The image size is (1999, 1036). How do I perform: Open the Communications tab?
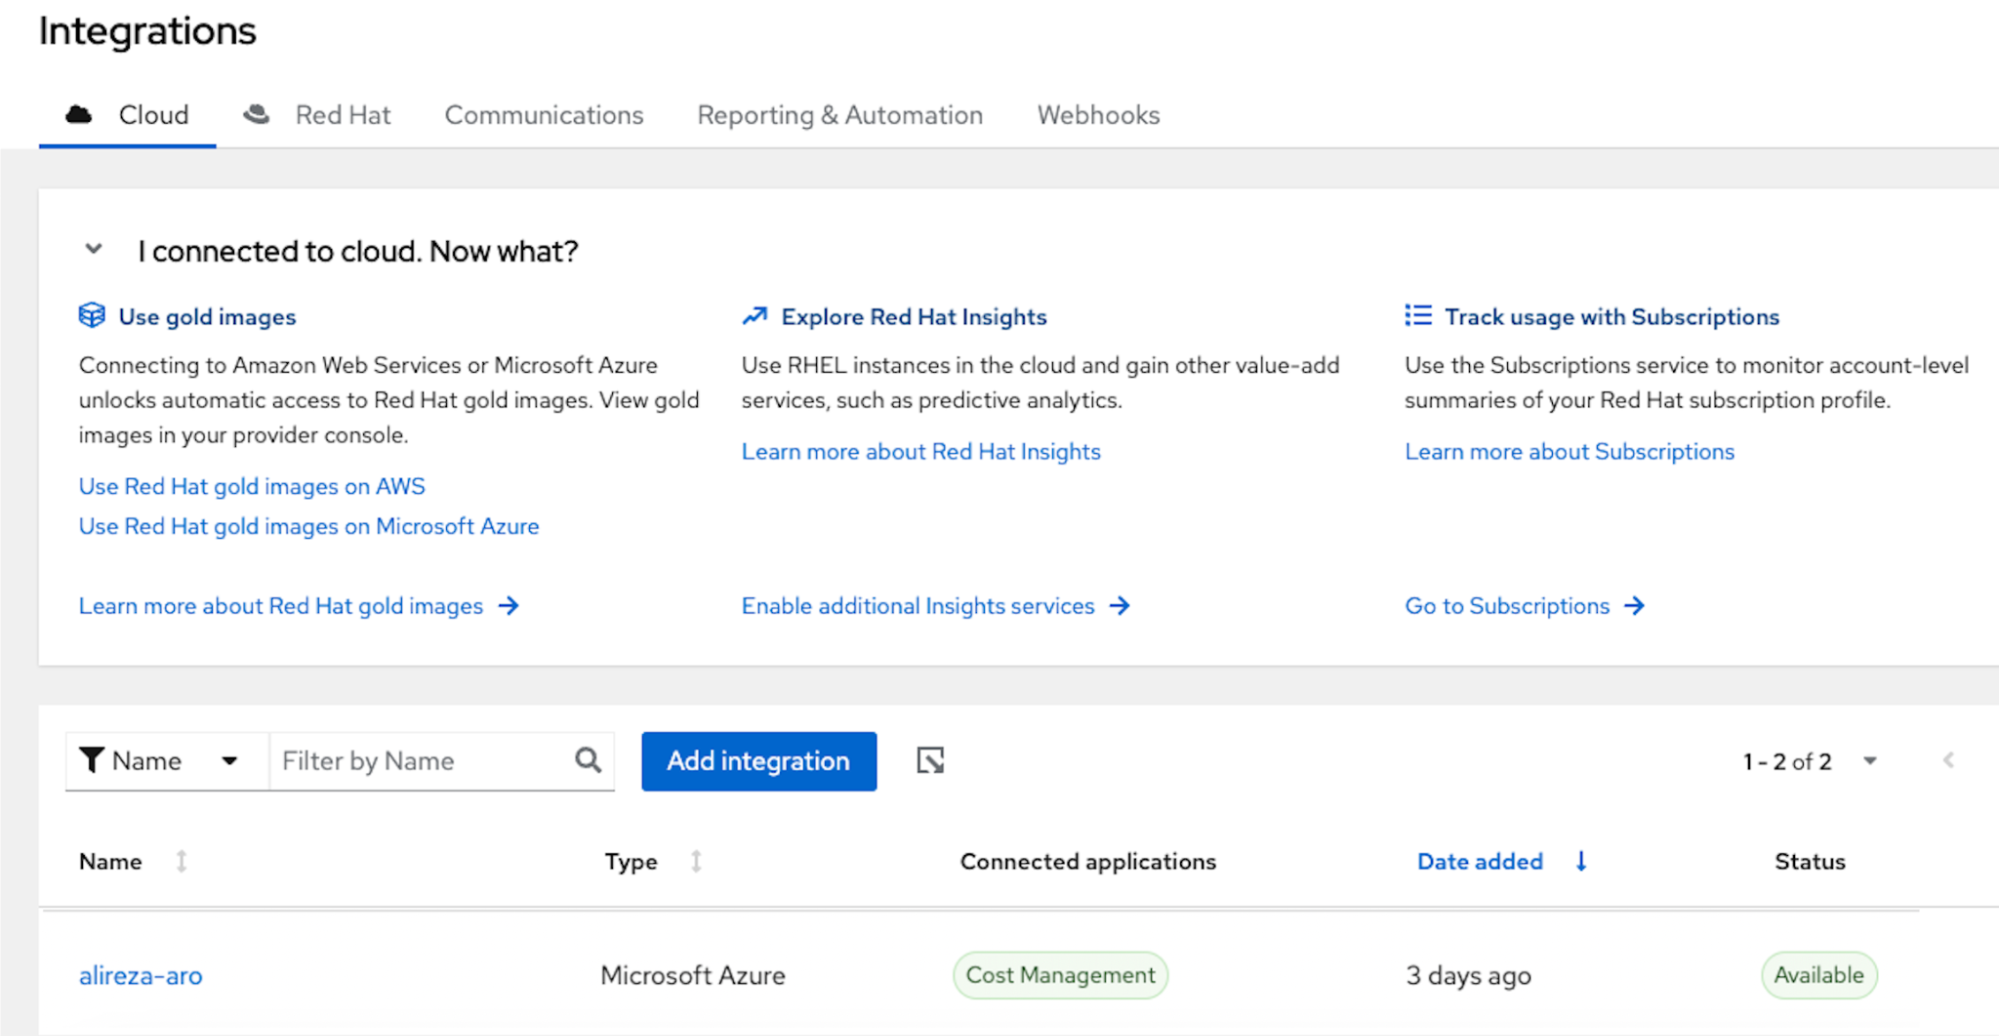point(544,115)
